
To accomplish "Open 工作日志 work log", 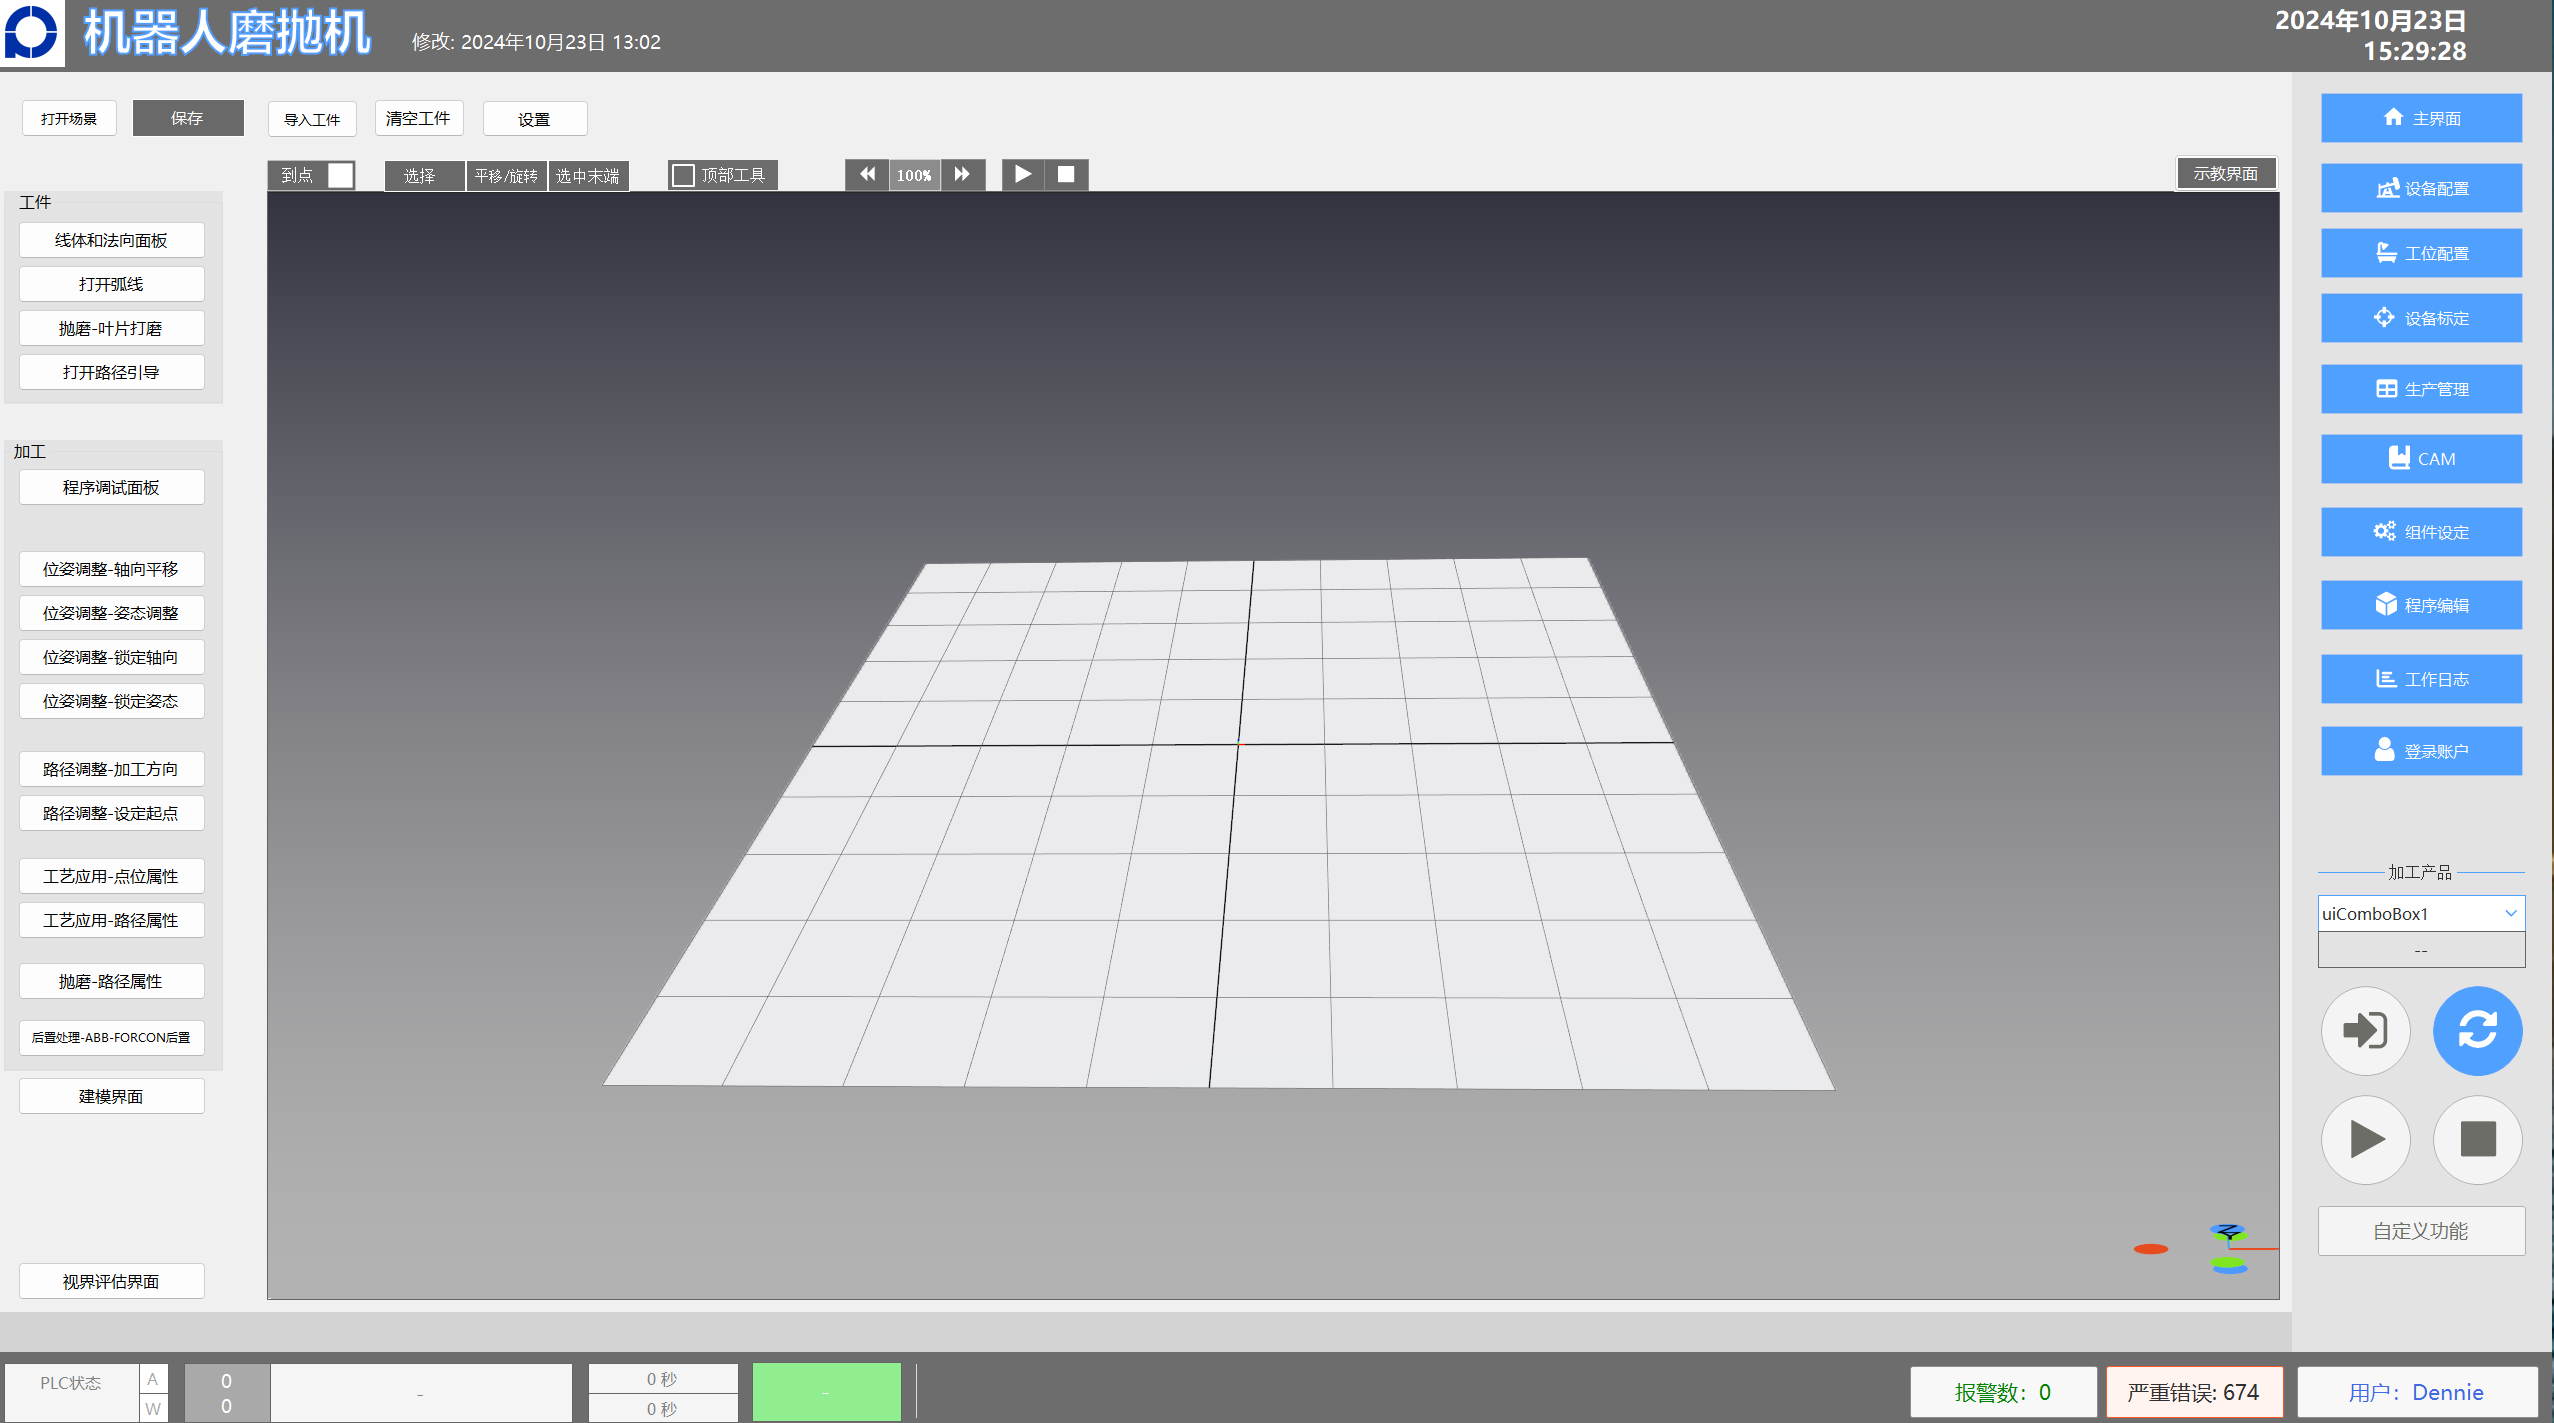I will click(x=2420, y=679).
